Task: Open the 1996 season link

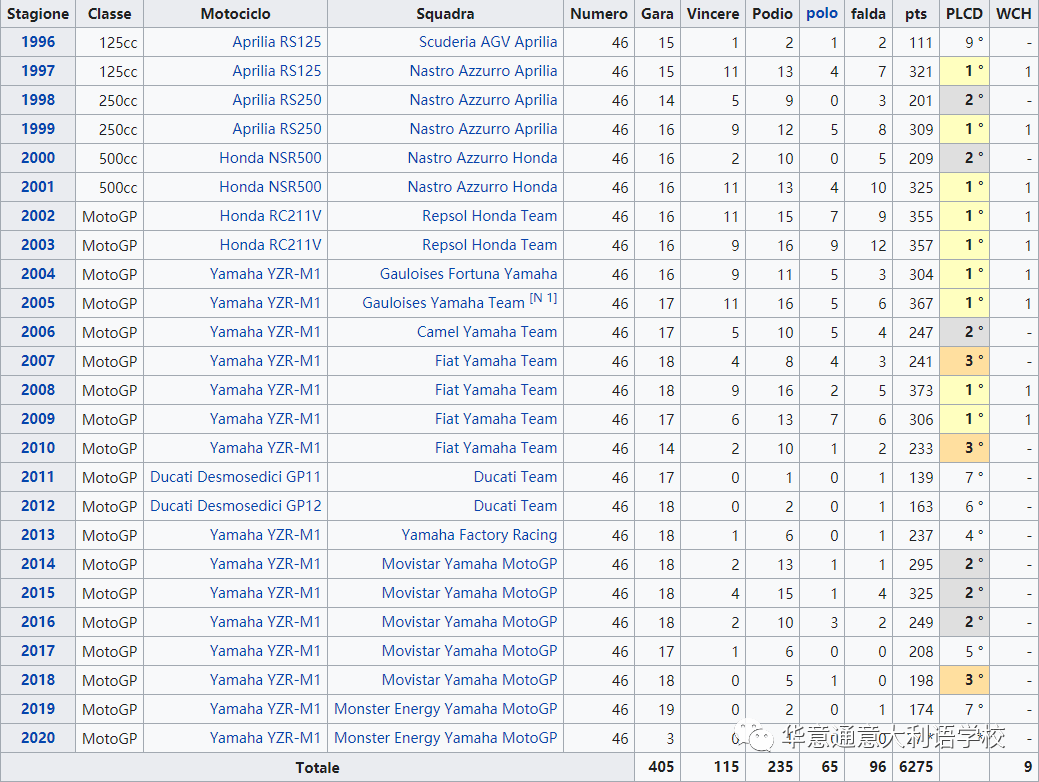Action: pyautogui.click(x=38, y=42)
